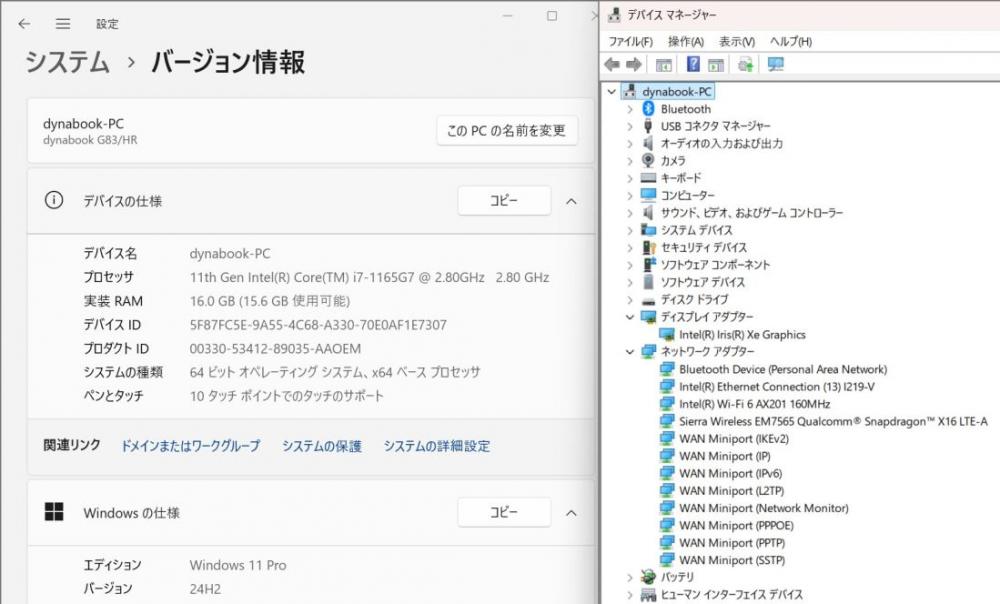The image size is (1000, 604).
Task: Select Sierra Wireless EM7565 LTE-A adapter
Action: [x=833, y=421]
